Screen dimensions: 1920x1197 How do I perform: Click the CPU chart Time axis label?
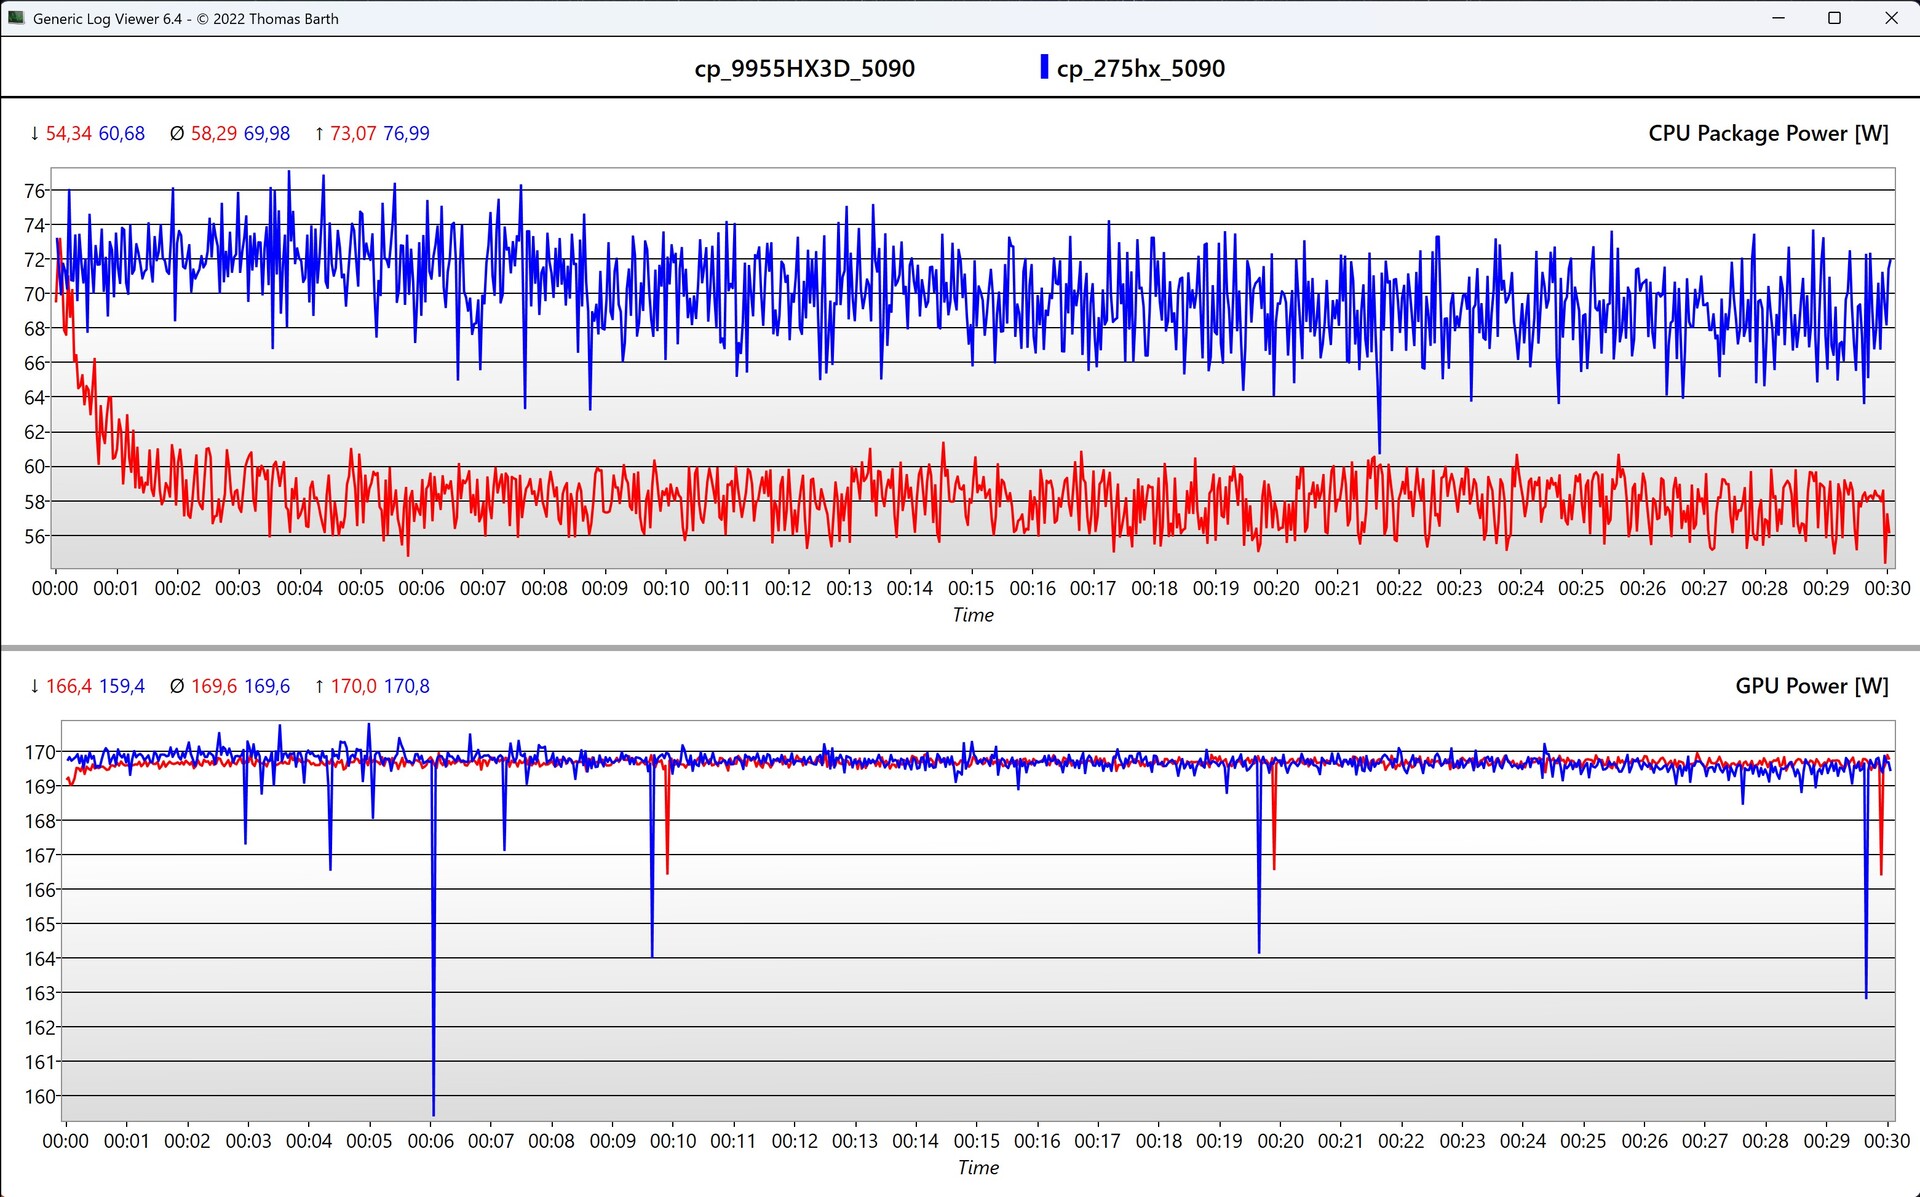point(972,615)
